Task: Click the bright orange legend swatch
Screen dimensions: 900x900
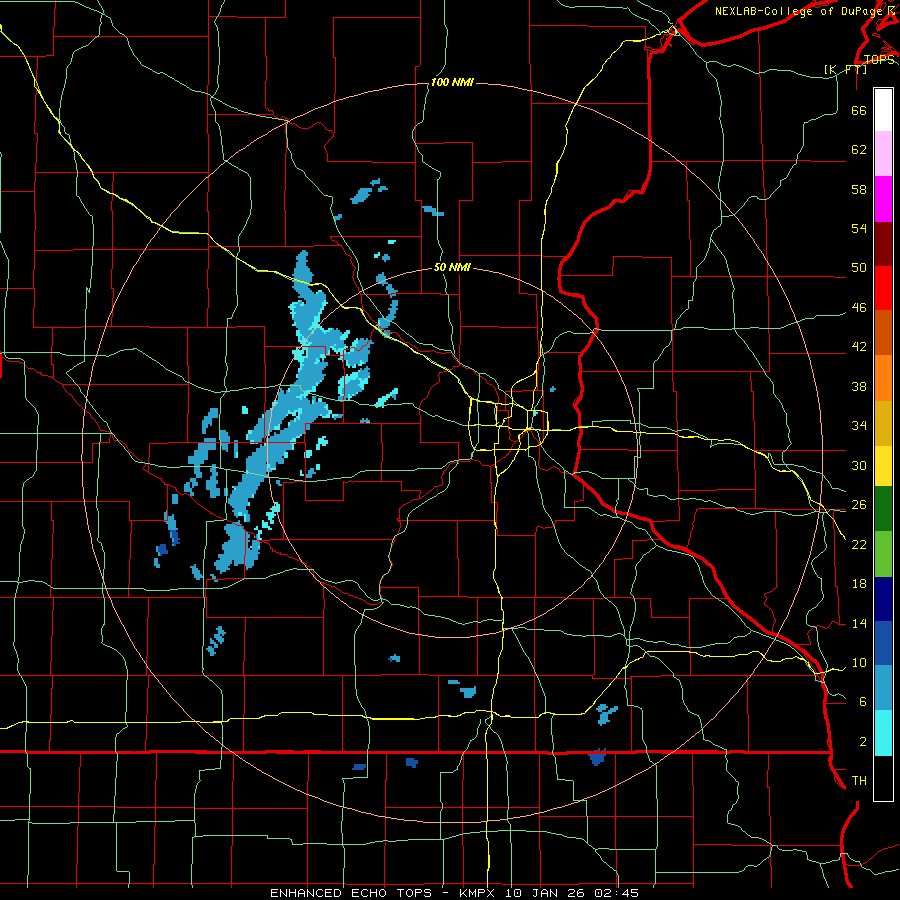Action: 883,378
